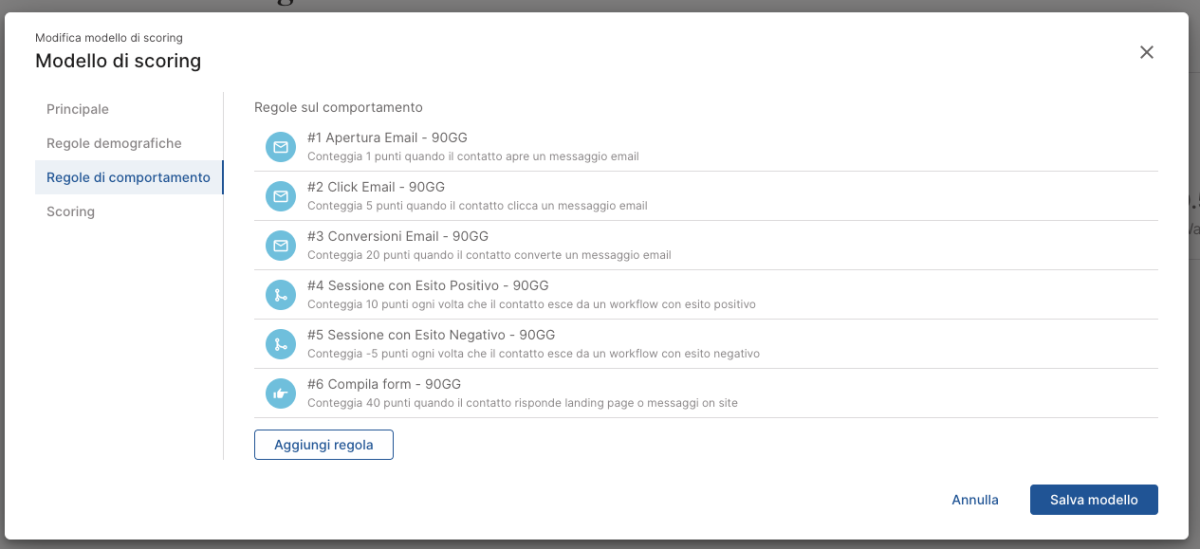
Task: Open rule #6 Compila form - 90GG title
Action: [x=384, y=384]
